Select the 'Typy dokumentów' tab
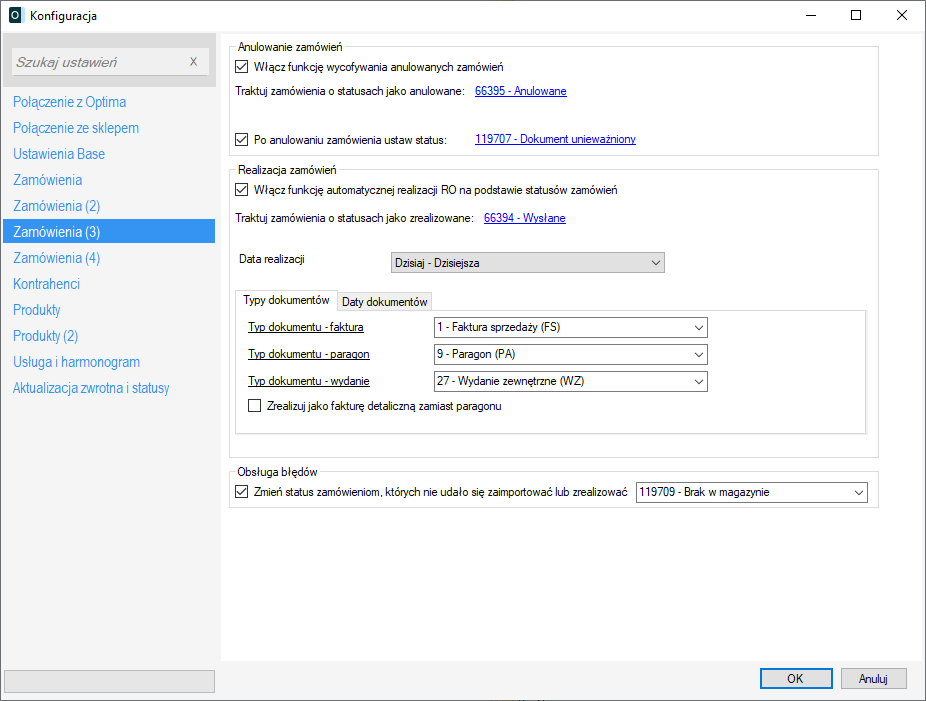This screenshot has width=926, height=701. click(x=286, y=301)
